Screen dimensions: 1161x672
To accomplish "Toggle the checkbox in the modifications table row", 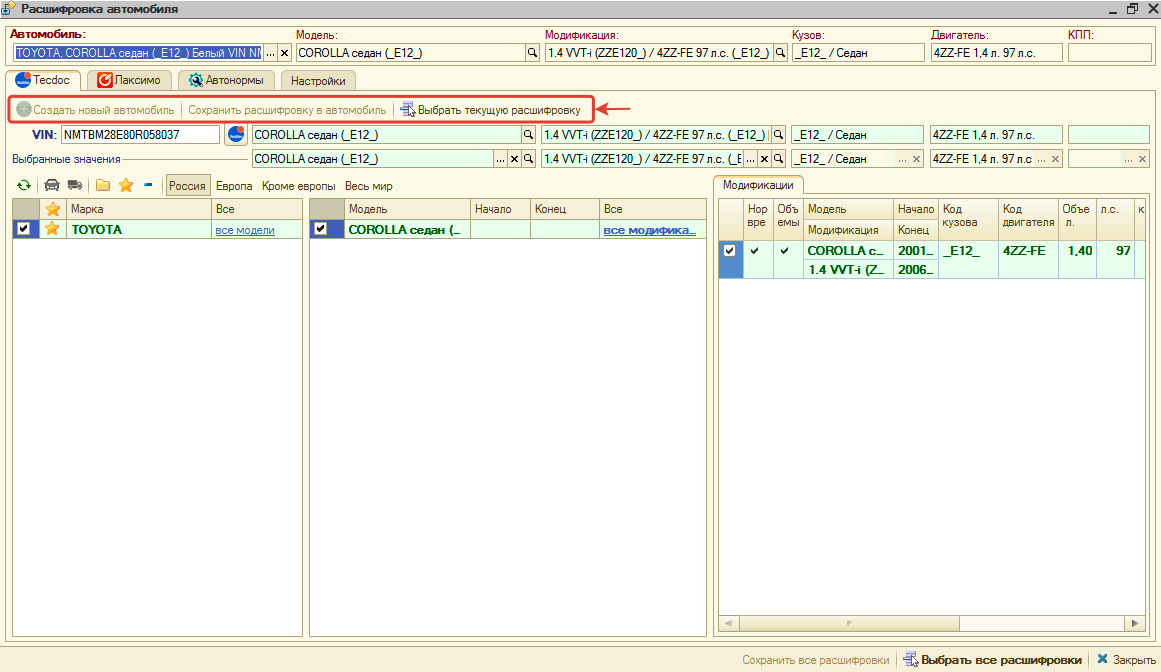I will tap(729, 251).
